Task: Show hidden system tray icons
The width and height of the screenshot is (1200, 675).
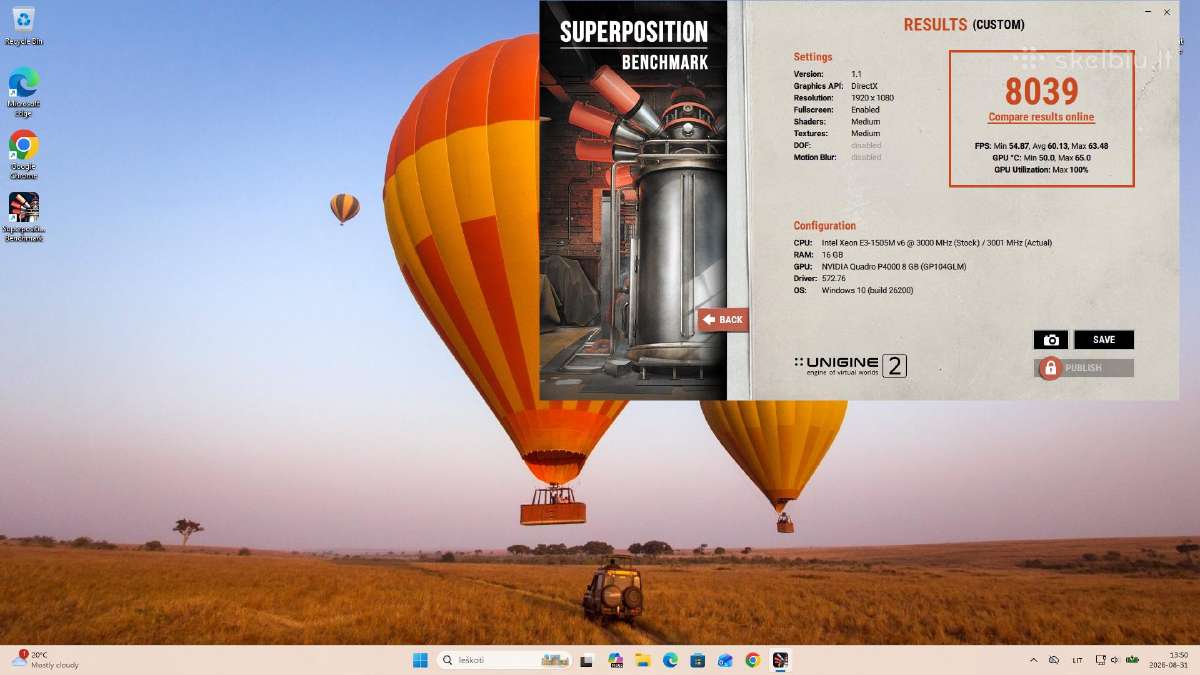Action: [x=1033, y=660]
